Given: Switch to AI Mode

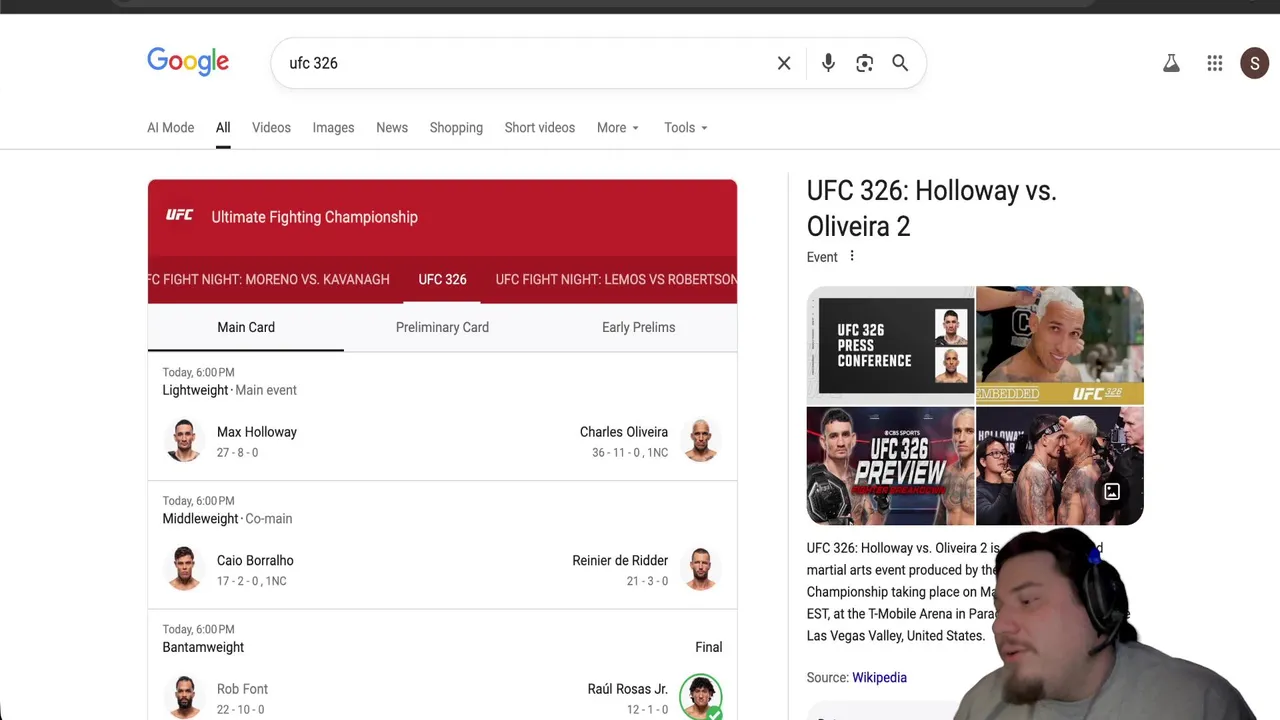Looking at the screenshot, I should tap(171, 128).
